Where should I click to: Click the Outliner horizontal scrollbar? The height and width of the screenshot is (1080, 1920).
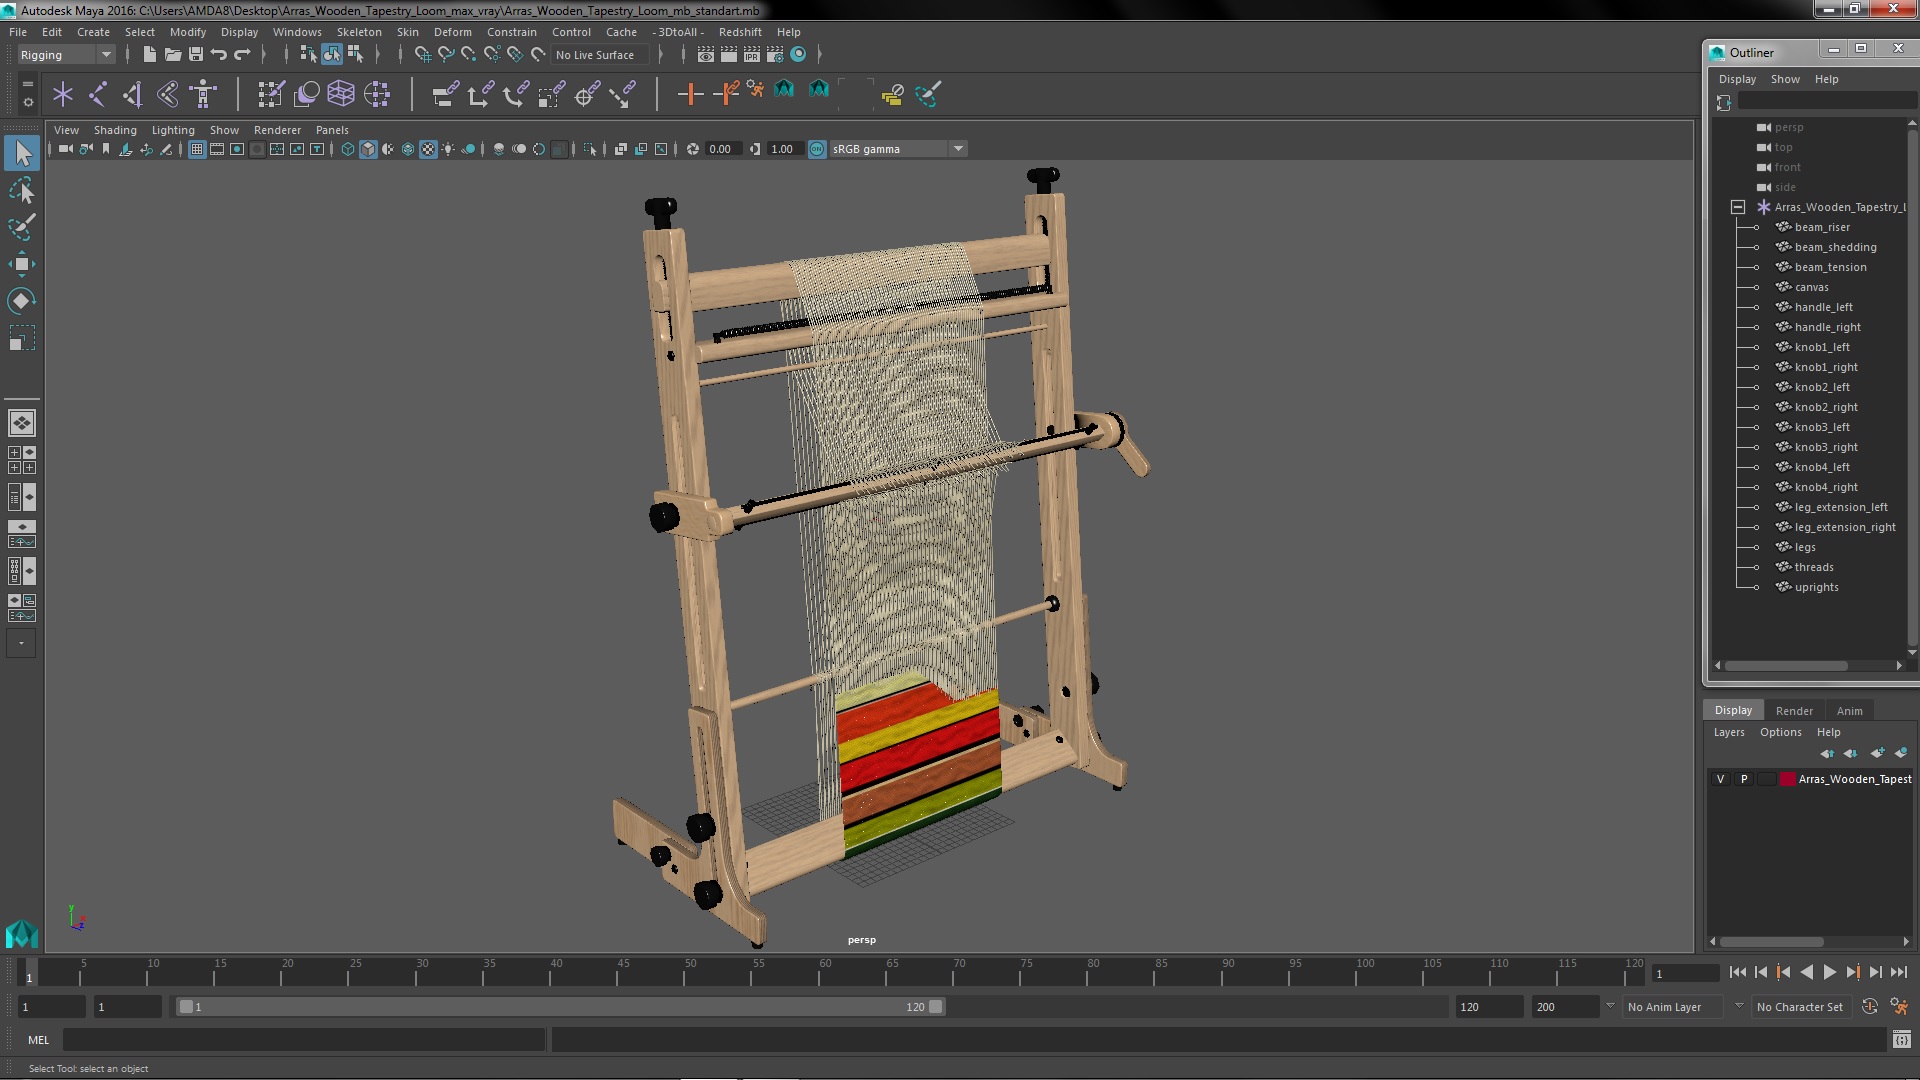click(x=1786, y=666)
